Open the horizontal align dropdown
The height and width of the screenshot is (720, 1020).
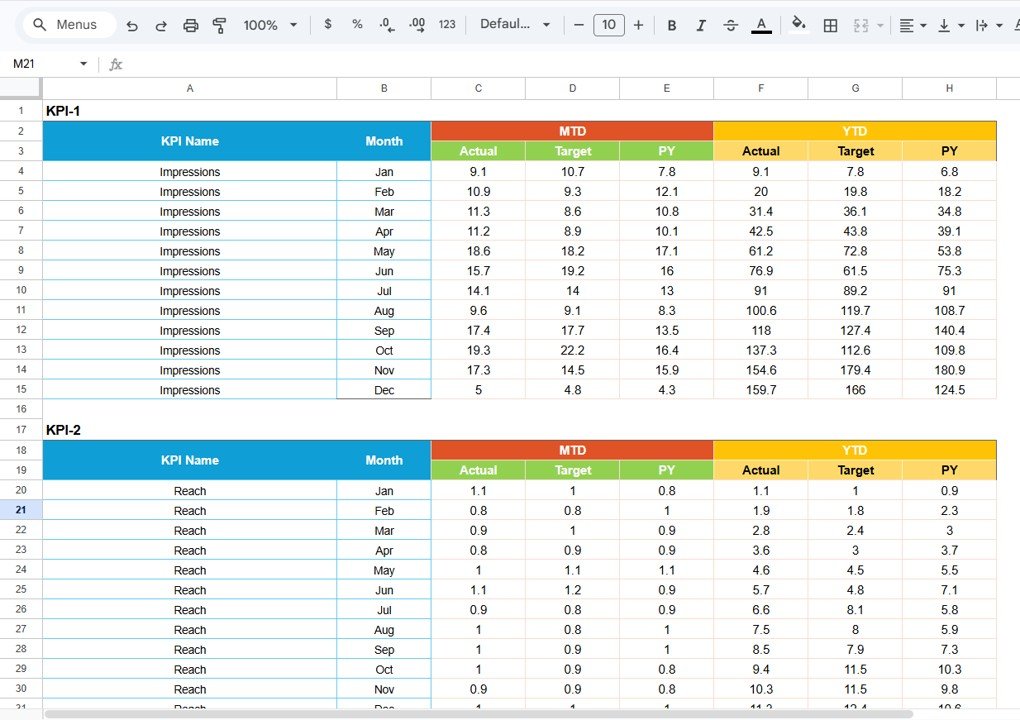click(x=911, y=24)
